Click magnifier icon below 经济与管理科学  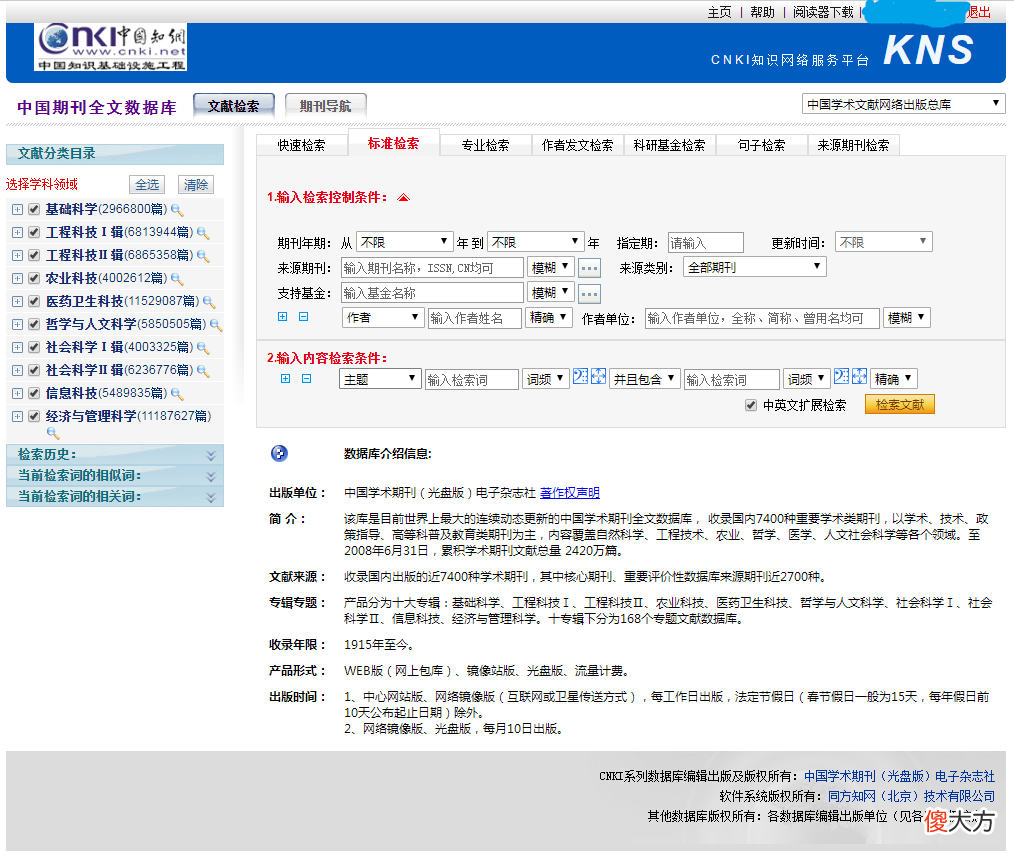click(53, 433)
